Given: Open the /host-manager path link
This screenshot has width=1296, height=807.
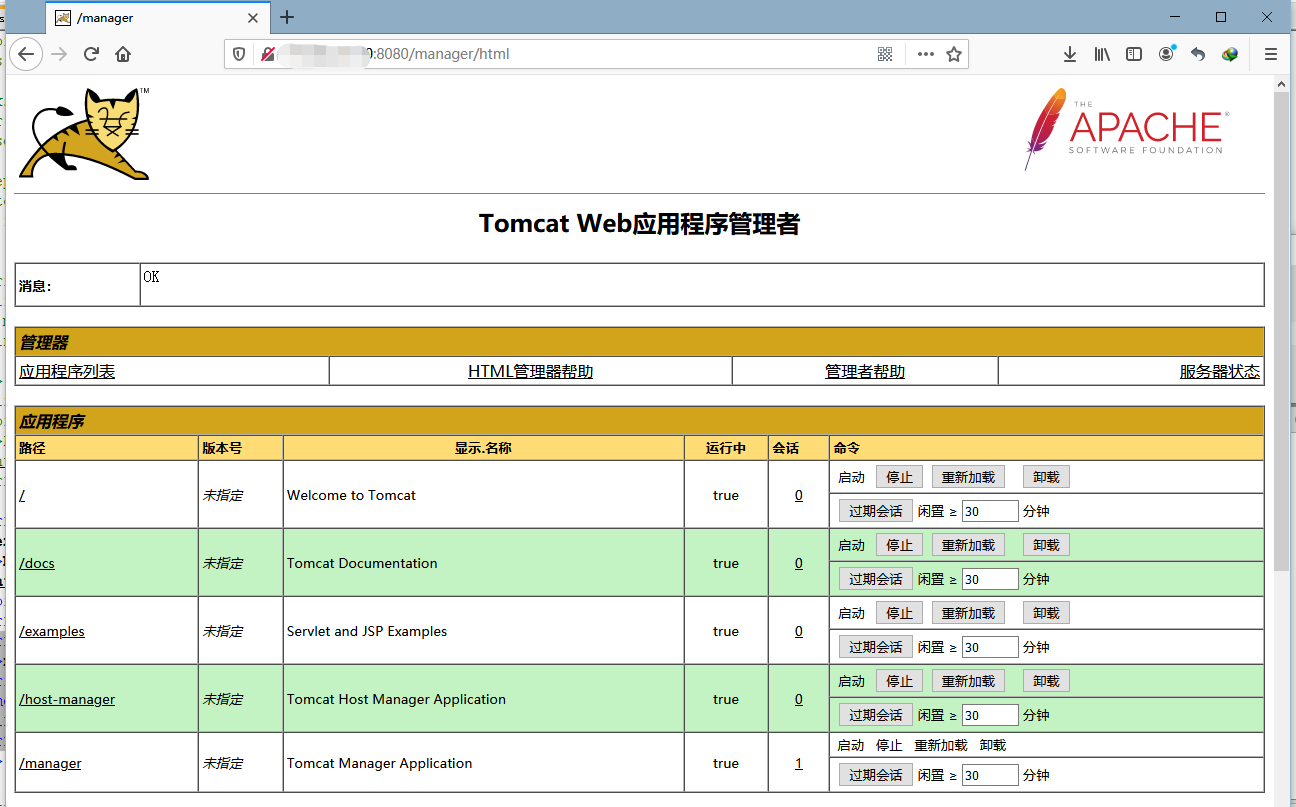Looking at the screenshot, I should tap(67, 699).
